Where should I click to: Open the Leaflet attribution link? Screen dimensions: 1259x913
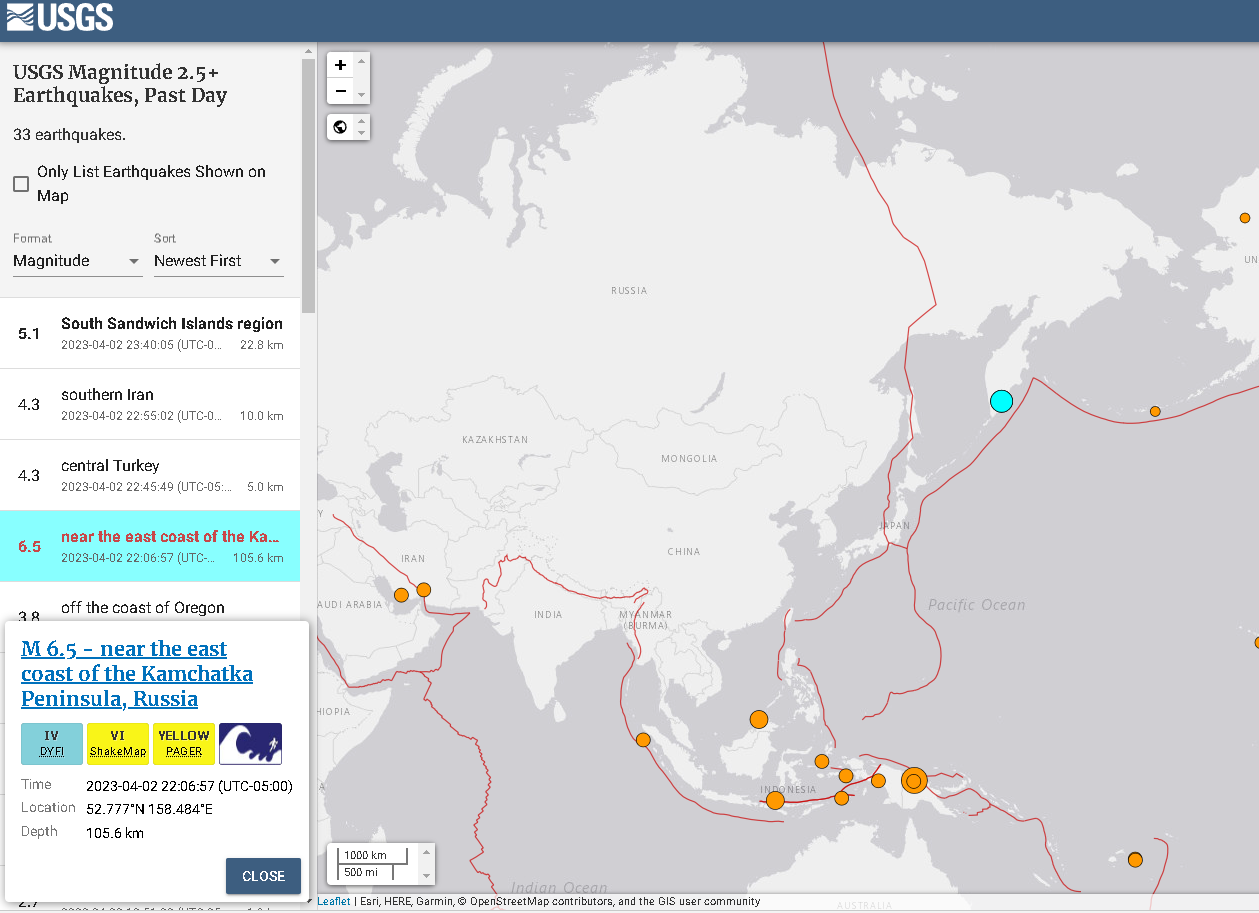pyautogui.click(x=334, y=902)
